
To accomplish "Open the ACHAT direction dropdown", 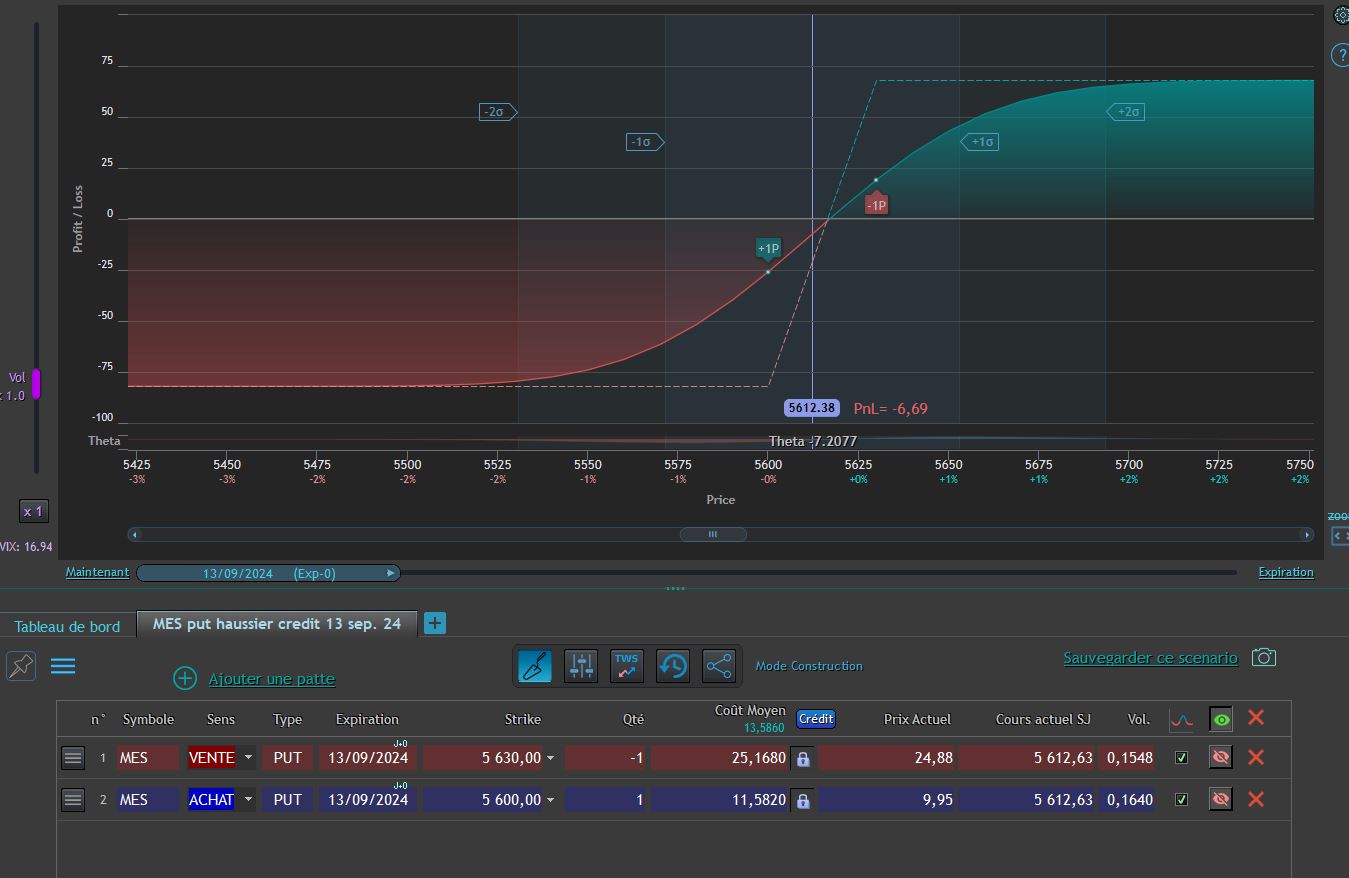I will coord(249,800).
